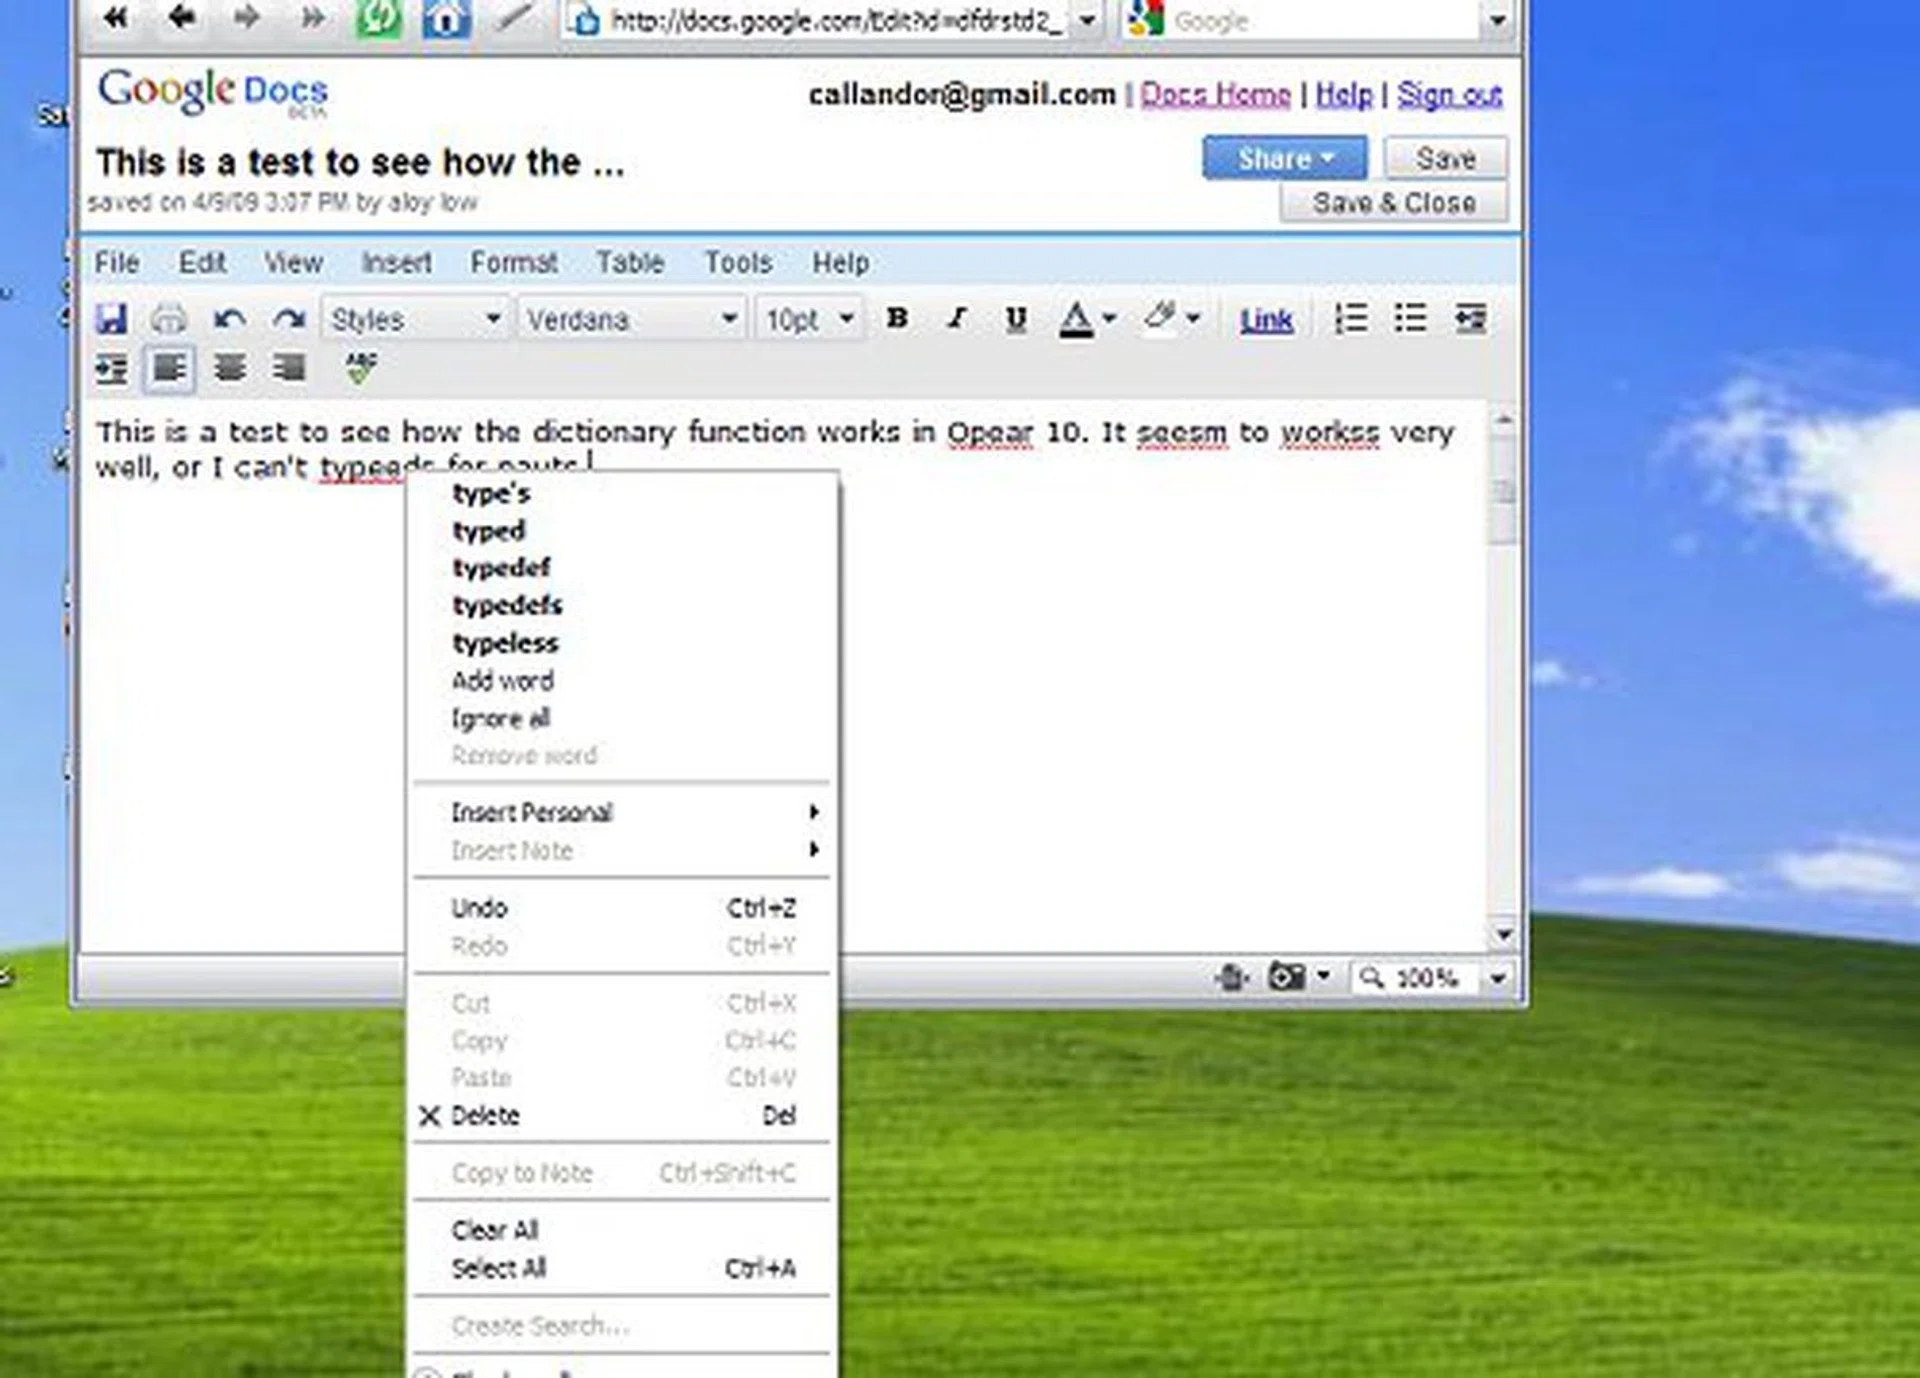Toggle underline formatting

pos(1016,319)
